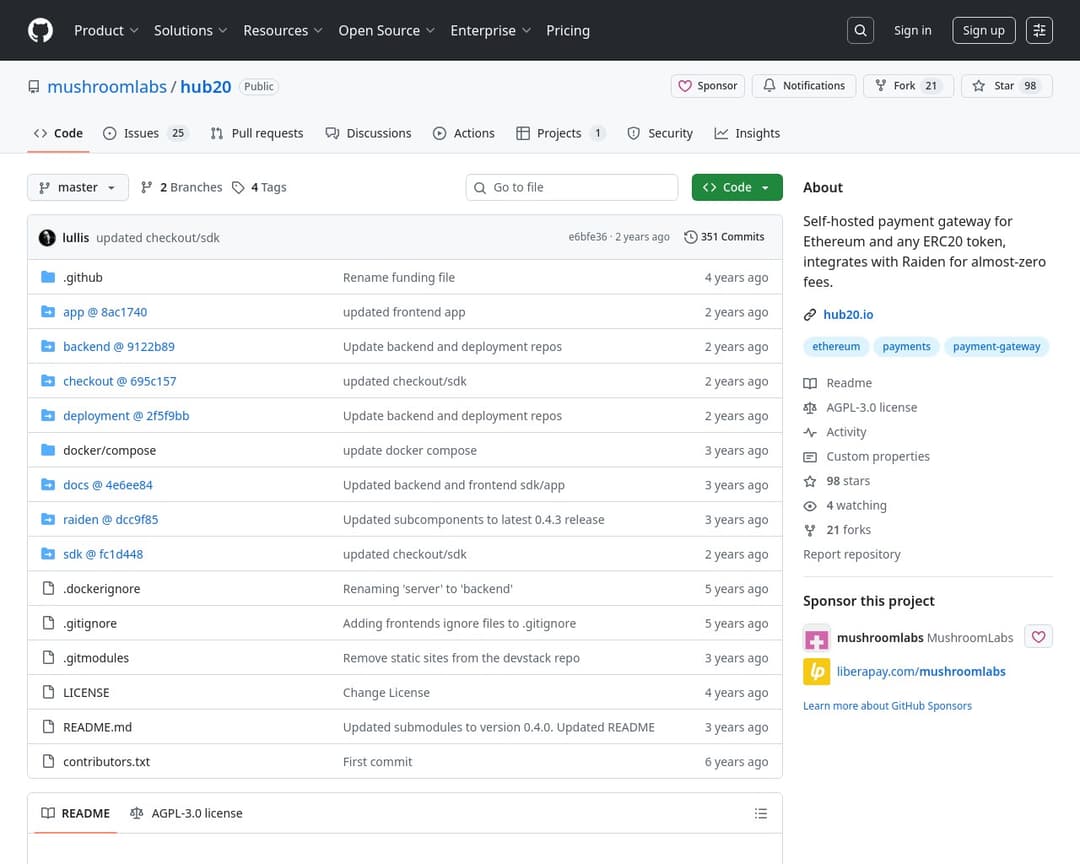Click the file icon next to LICENSE
1080x864 pixels.
click(48, 692)
